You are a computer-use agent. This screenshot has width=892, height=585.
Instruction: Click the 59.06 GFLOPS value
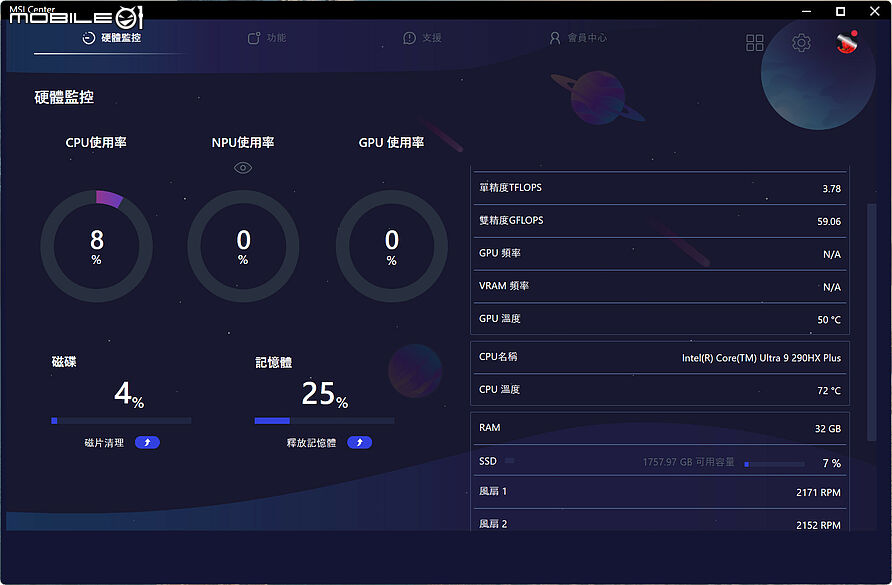829,221
